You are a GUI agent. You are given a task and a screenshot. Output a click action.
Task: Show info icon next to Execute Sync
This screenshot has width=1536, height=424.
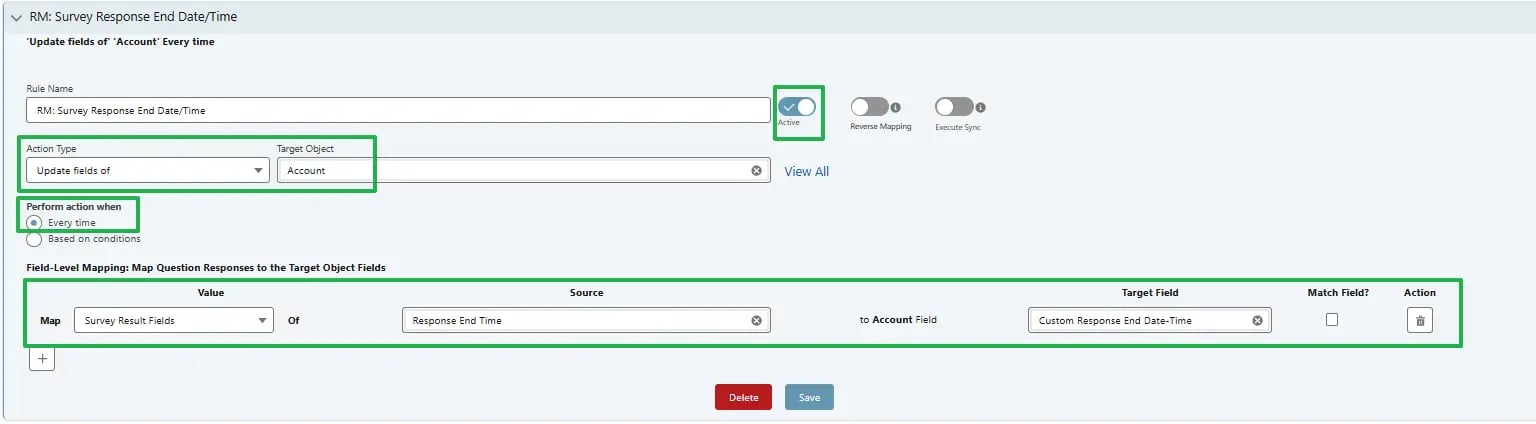coord(980,107)
